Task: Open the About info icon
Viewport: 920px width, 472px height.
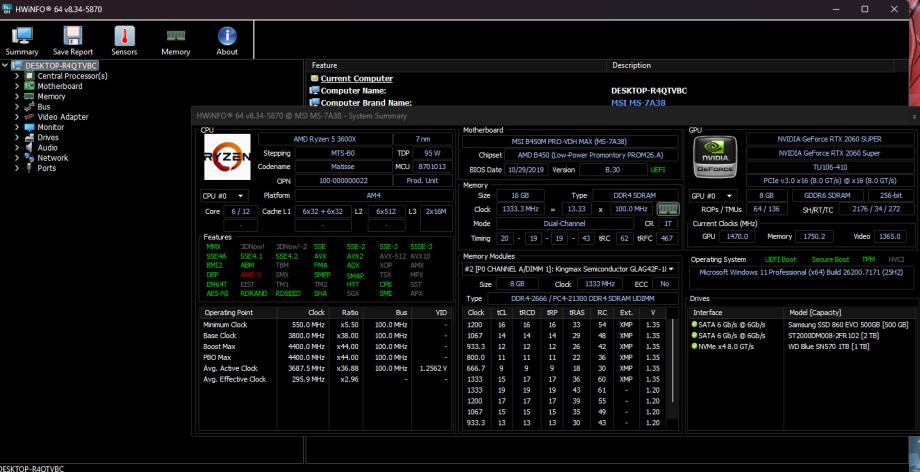Action: point(227,38)
